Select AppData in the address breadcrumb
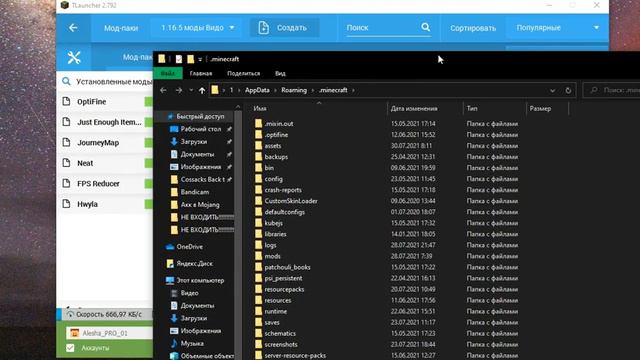 (x=257, y=90)
